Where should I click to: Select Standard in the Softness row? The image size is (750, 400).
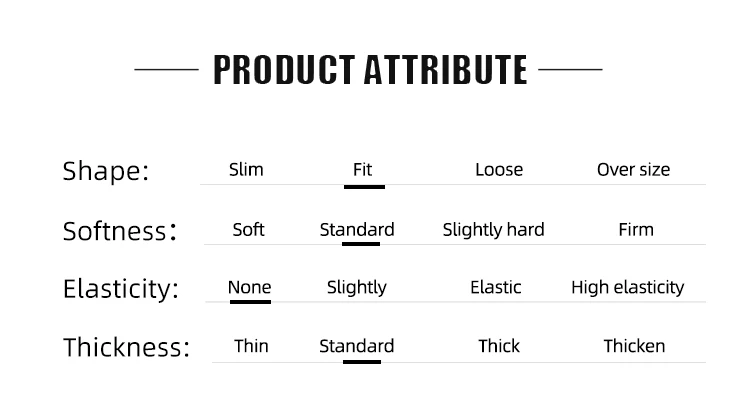[x=357, y=230]
